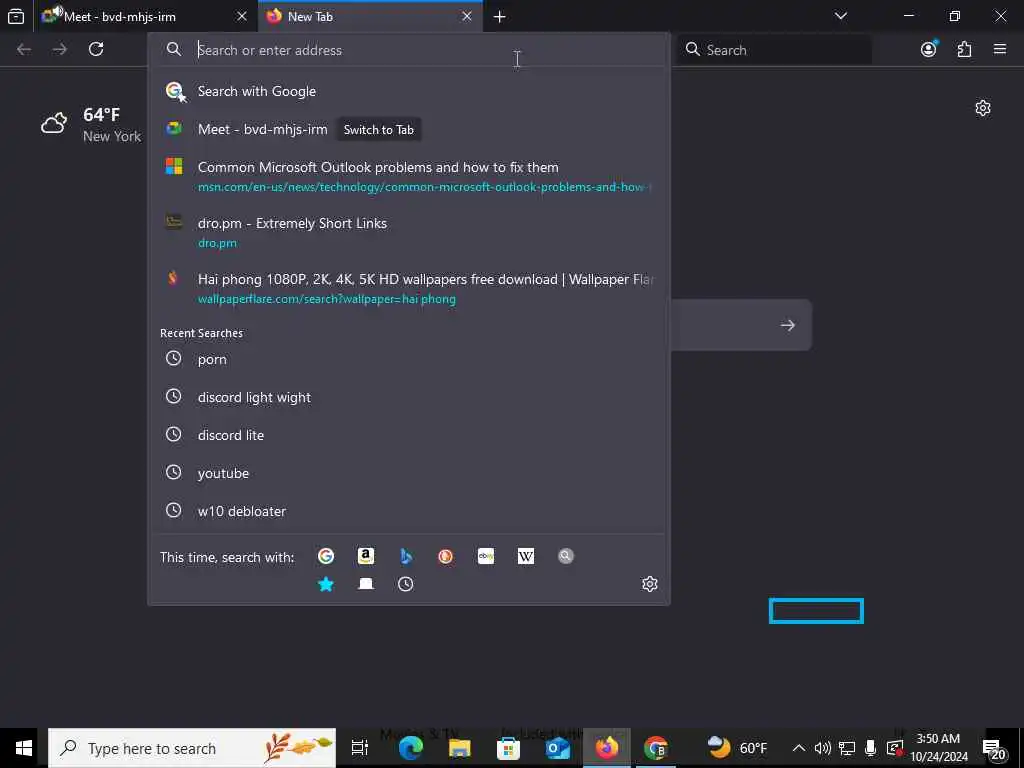Open dro.pm - Extremely Short Links suggestion
This screenshot has height=768, width=1024.
point(409,232)
